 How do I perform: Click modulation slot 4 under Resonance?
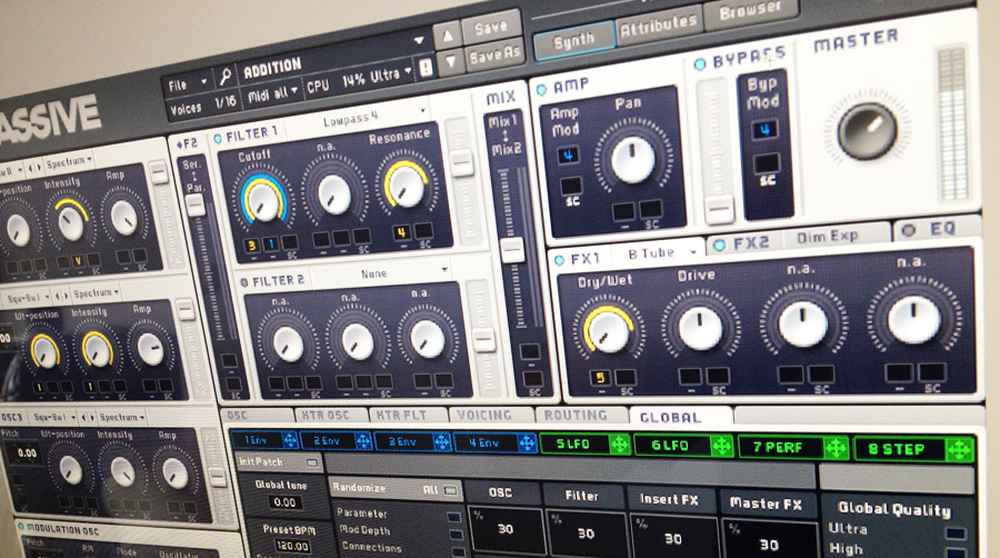click(402, 233)
